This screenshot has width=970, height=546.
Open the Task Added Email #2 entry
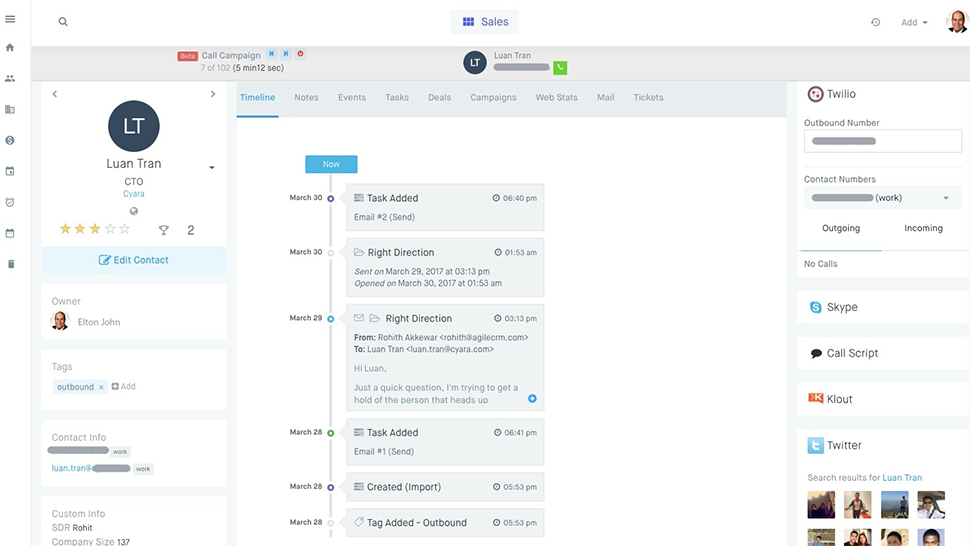[445, 207]
